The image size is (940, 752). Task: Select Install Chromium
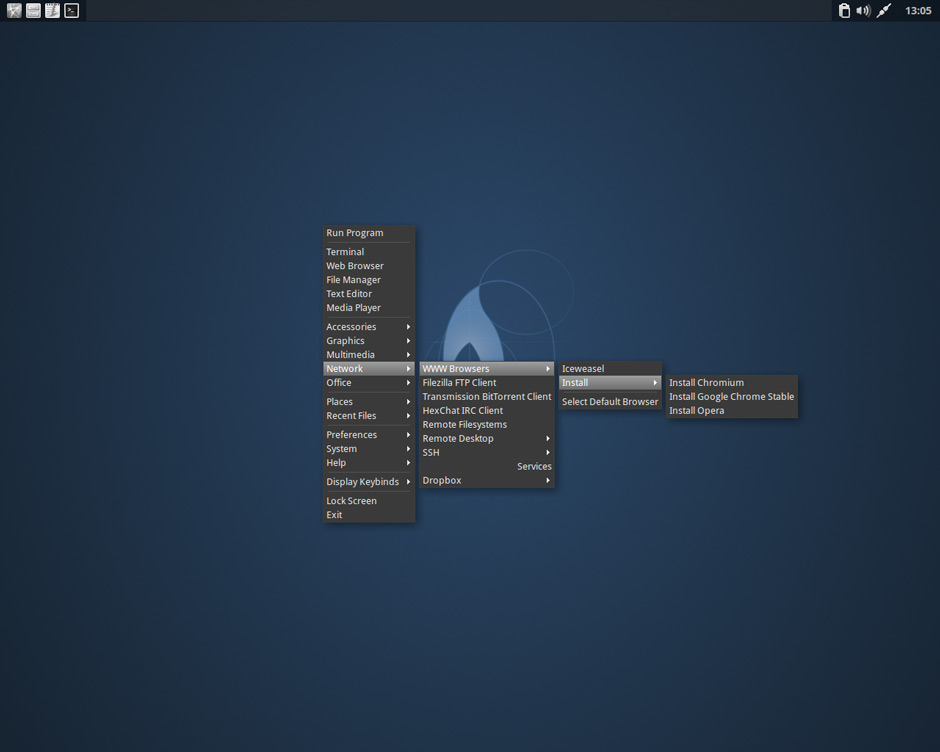[x=731, y=383]
